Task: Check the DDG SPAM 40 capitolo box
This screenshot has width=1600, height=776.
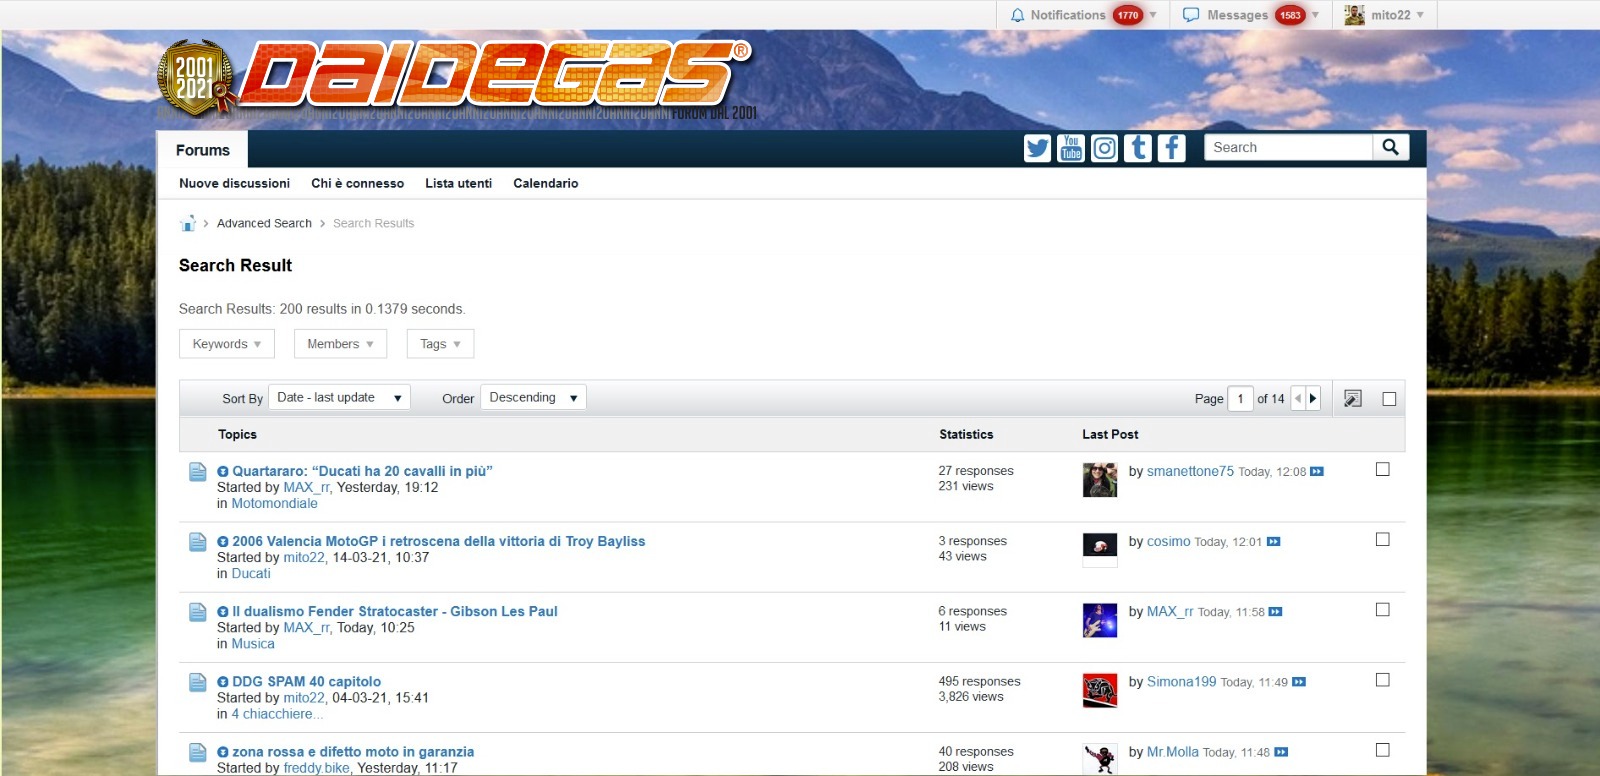Action: tap(1383, 680)
